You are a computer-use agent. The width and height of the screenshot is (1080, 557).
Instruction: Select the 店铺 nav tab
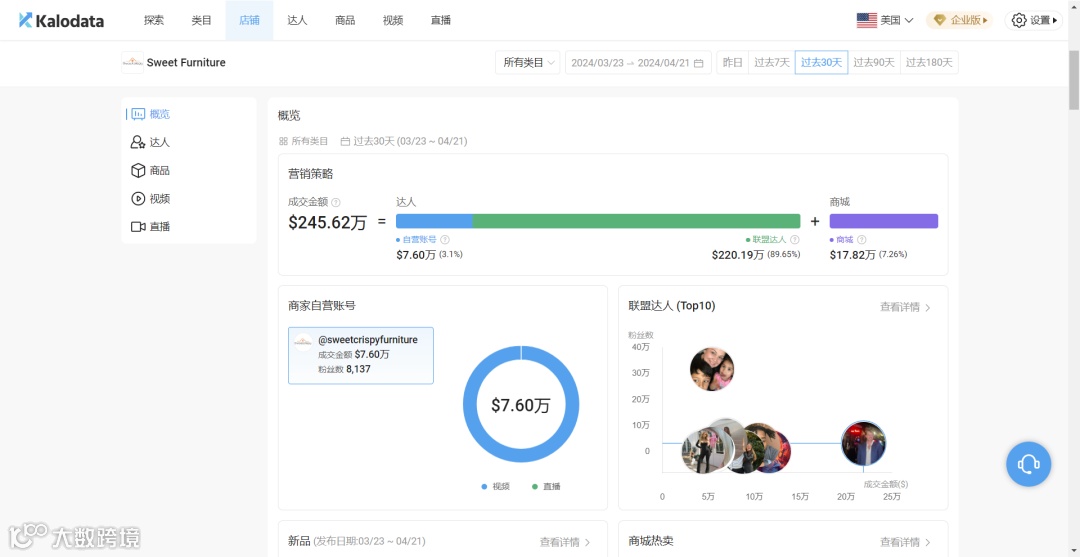click(x=249, y=21)
